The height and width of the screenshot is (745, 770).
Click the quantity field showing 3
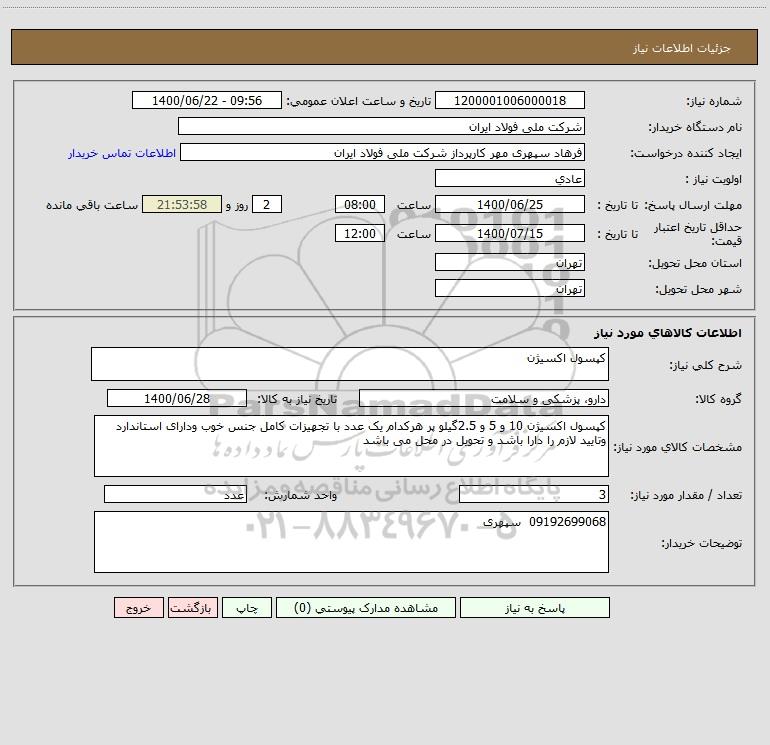pos(534,495)
